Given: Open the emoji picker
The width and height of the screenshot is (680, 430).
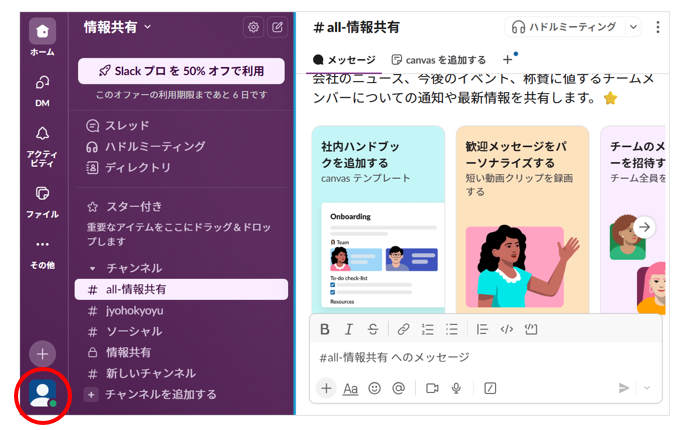Looking at the screenshot, I should pyautogui.click(x=375, y=388).
